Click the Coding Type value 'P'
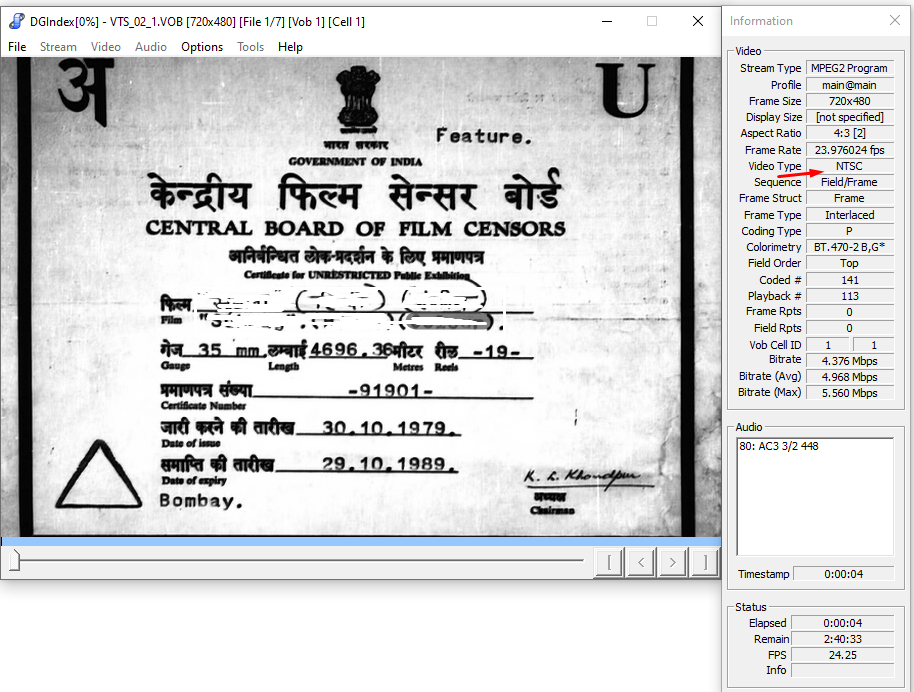The width and height of the screenshot is (914, 692). click(849, 231)
